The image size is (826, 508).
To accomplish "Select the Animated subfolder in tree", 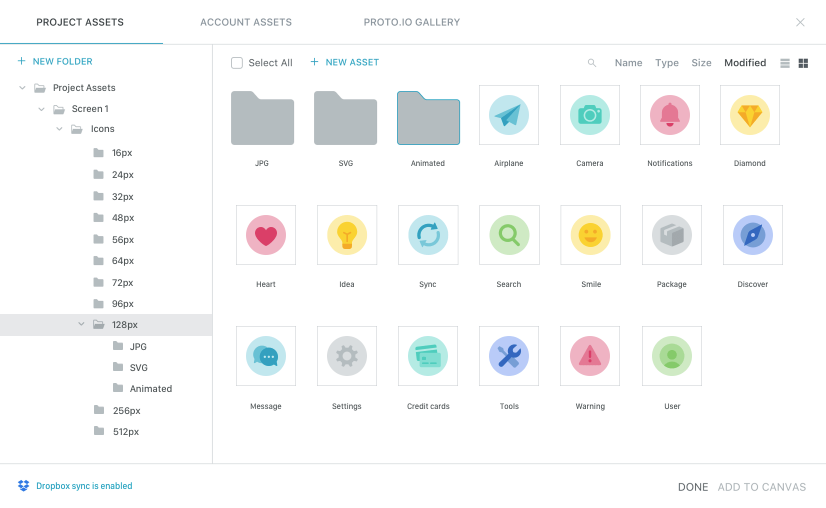I will click(151, 389).
